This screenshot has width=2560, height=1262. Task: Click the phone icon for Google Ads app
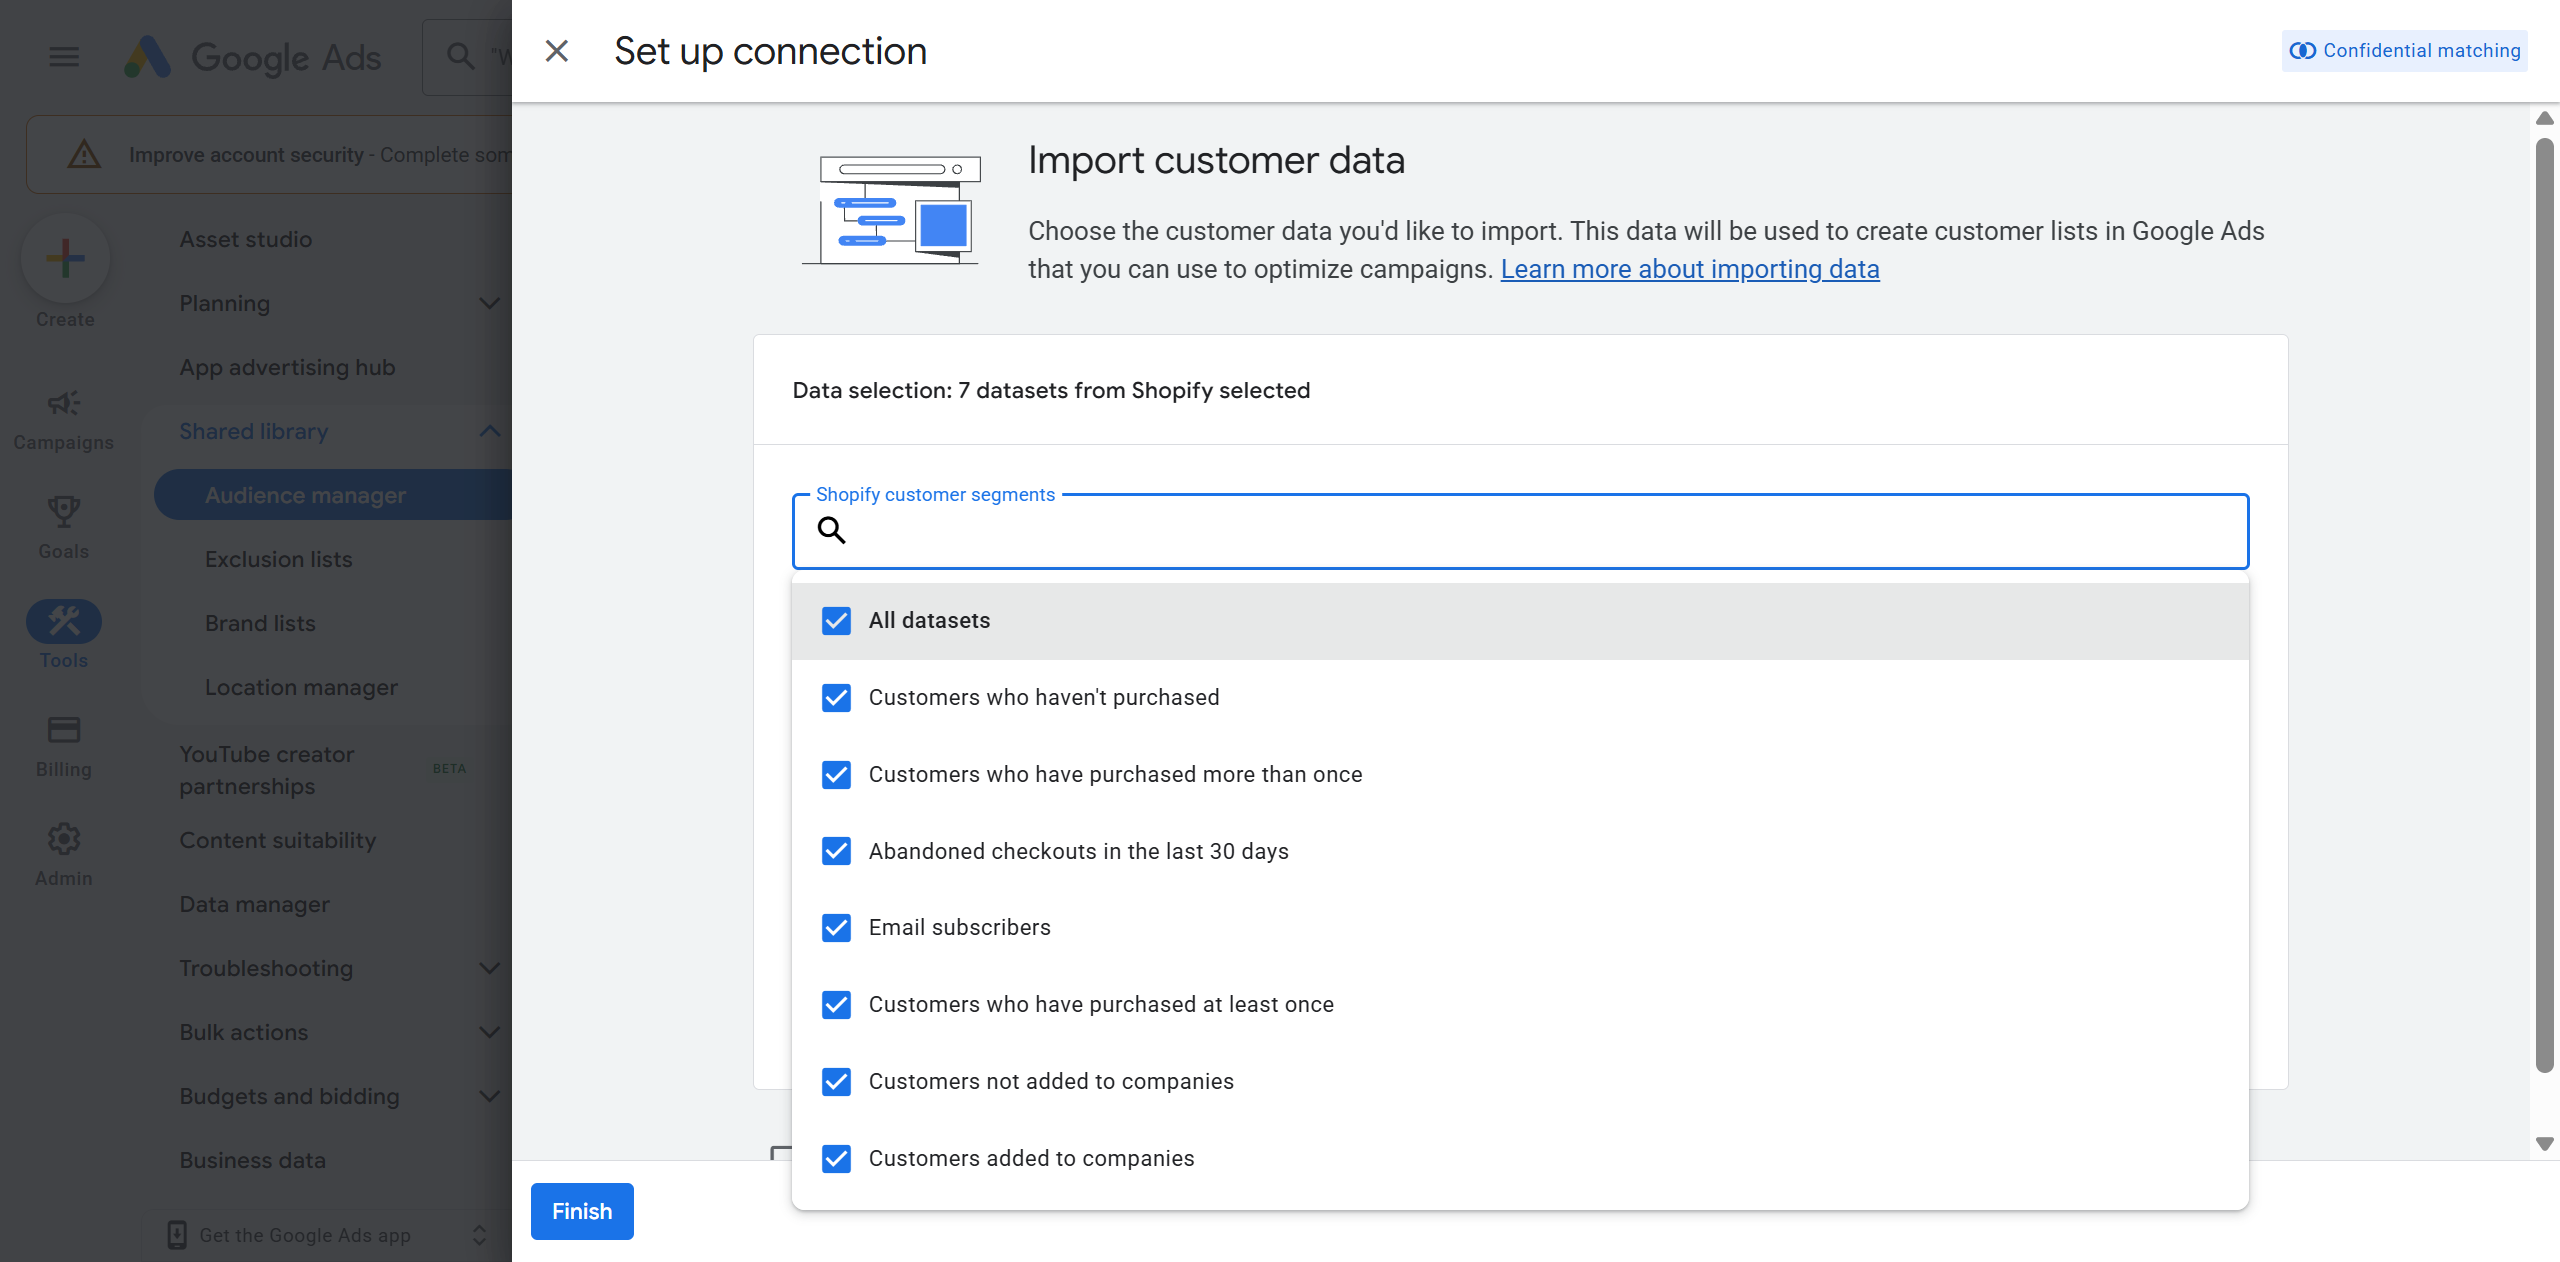(x=177, y=1235)
